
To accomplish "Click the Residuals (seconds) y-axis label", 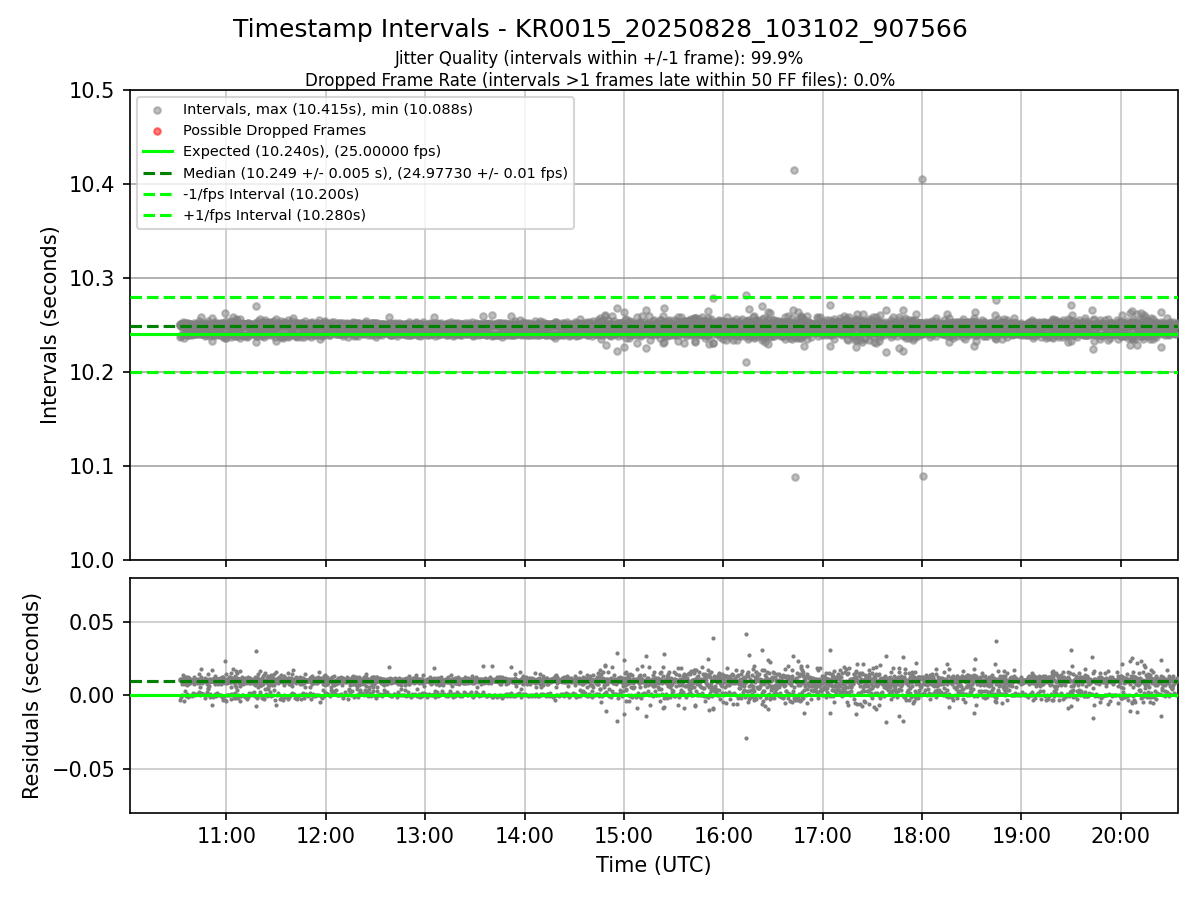I will coord(32,696).
